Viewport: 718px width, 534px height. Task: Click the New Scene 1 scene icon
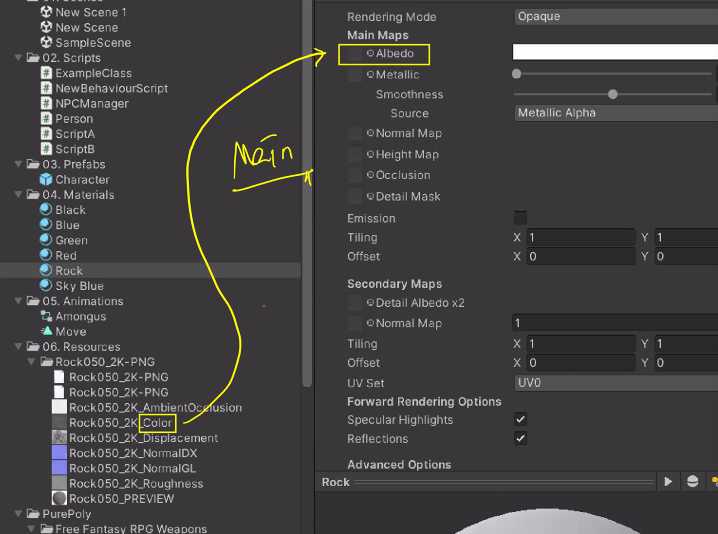click(46, 12)
